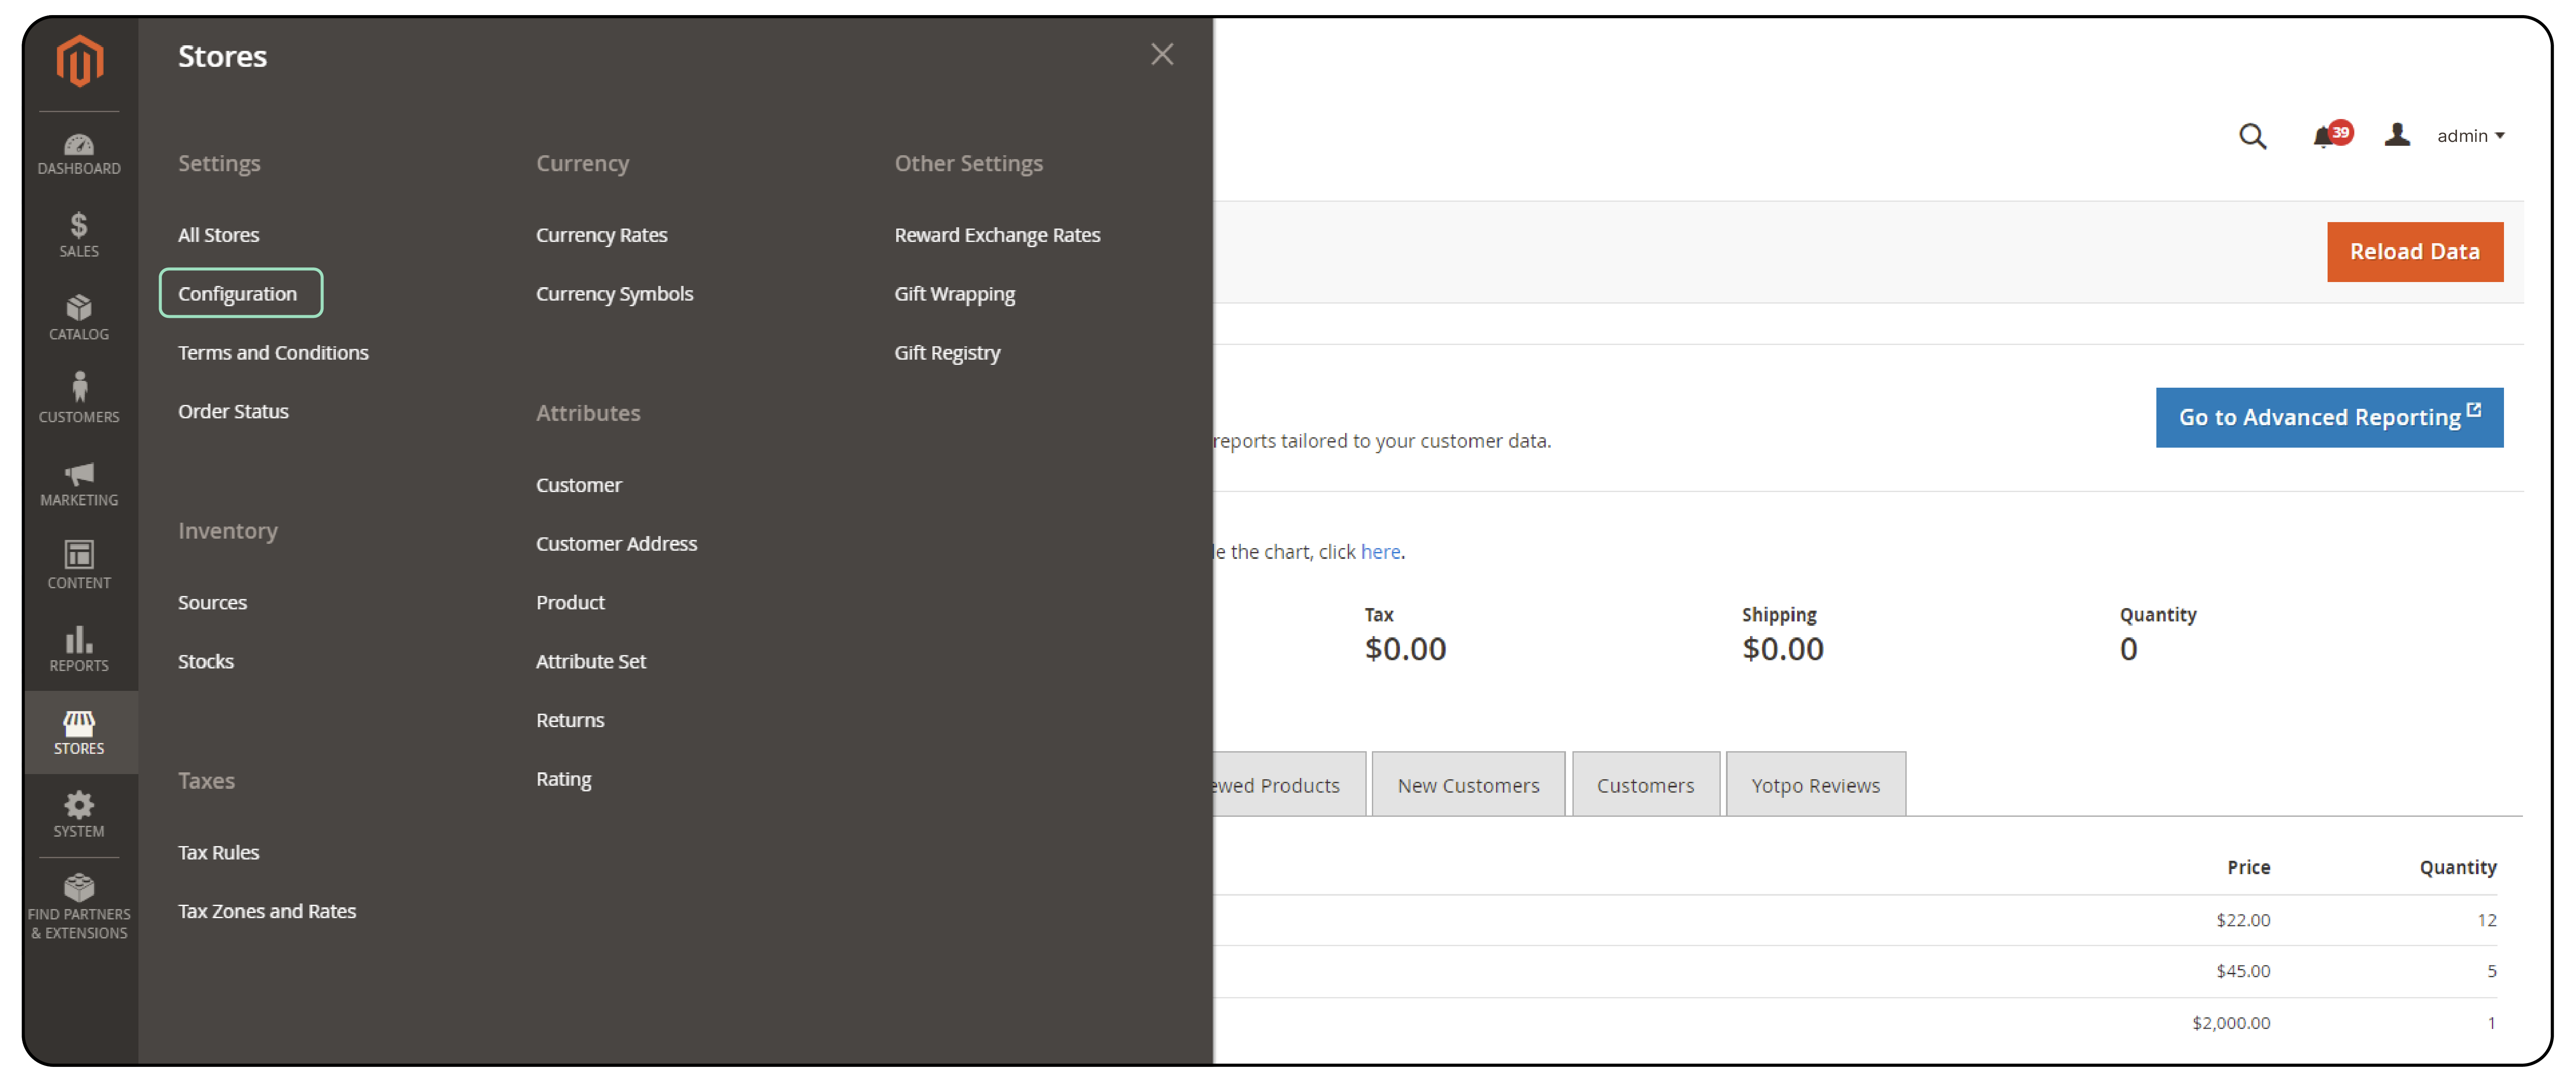Open Currency Rates
Screen dimensions: 2576x1082
pos(601,235)
